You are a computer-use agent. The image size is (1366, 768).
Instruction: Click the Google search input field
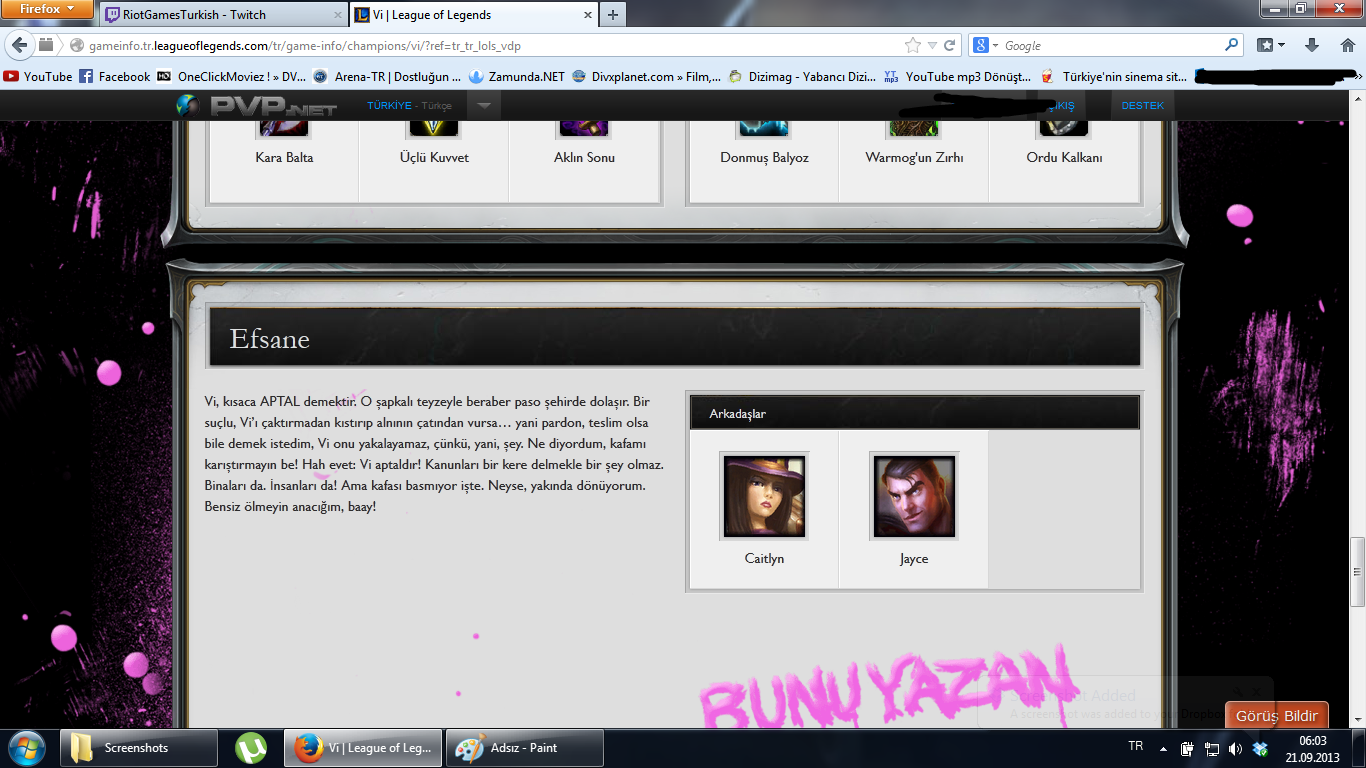[1110, 45]
